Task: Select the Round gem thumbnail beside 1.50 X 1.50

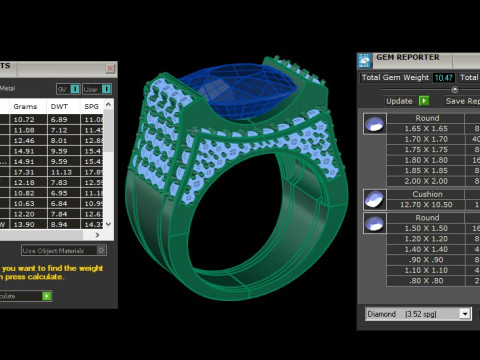Action: tap(375, 223)
